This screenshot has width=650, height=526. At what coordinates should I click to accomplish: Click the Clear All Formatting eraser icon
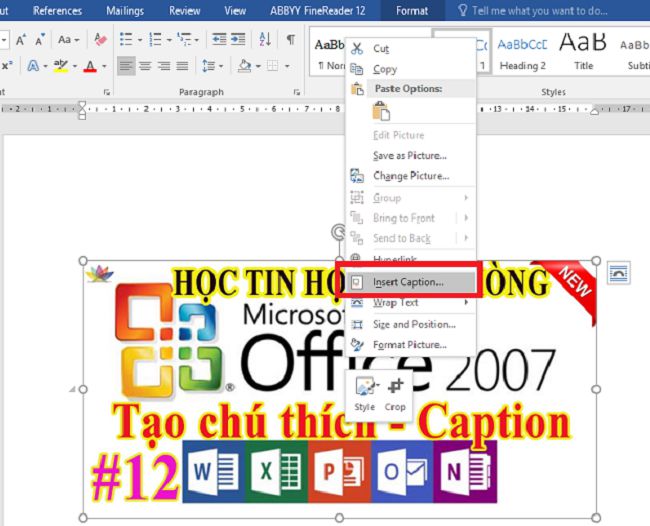point(100,40)
